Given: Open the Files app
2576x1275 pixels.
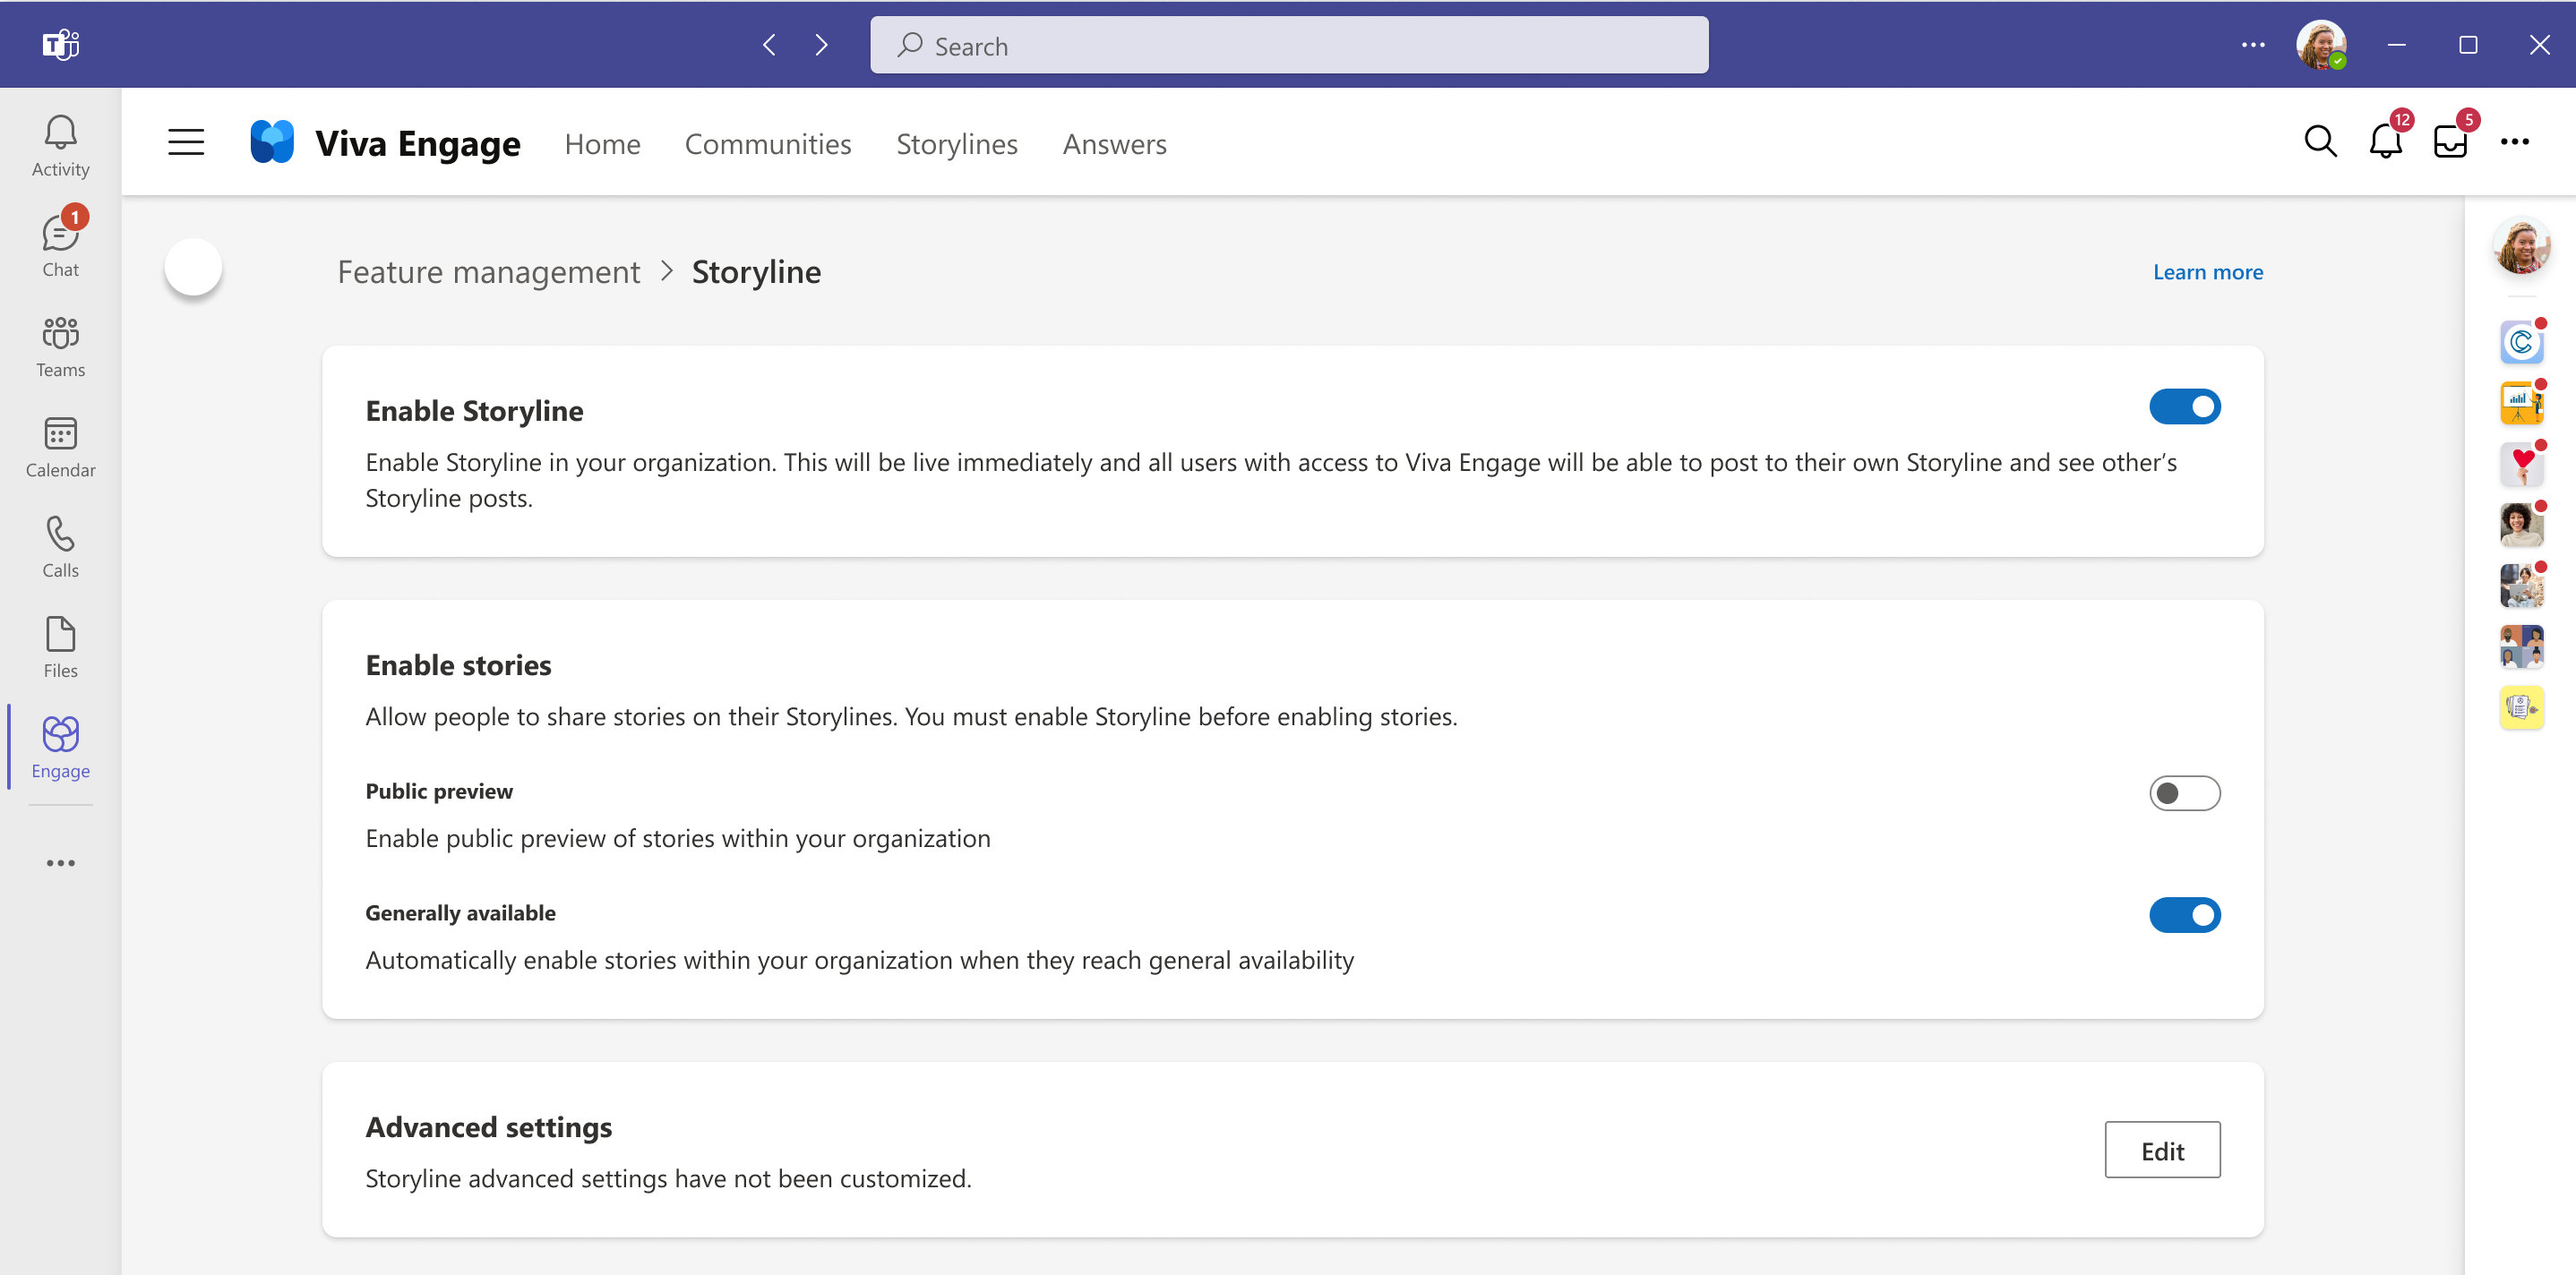Looking at the screenshot, I should click(60, 647).
